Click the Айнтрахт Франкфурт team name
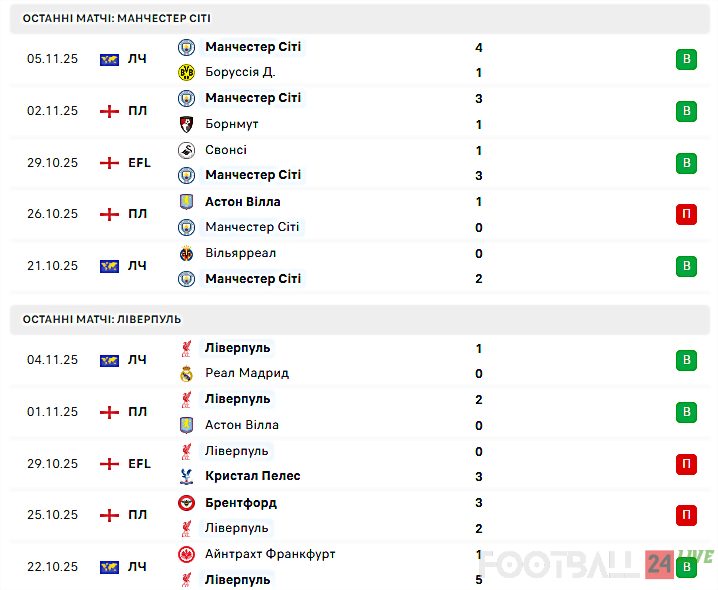 pyautogui.click(x=270, y=554)
